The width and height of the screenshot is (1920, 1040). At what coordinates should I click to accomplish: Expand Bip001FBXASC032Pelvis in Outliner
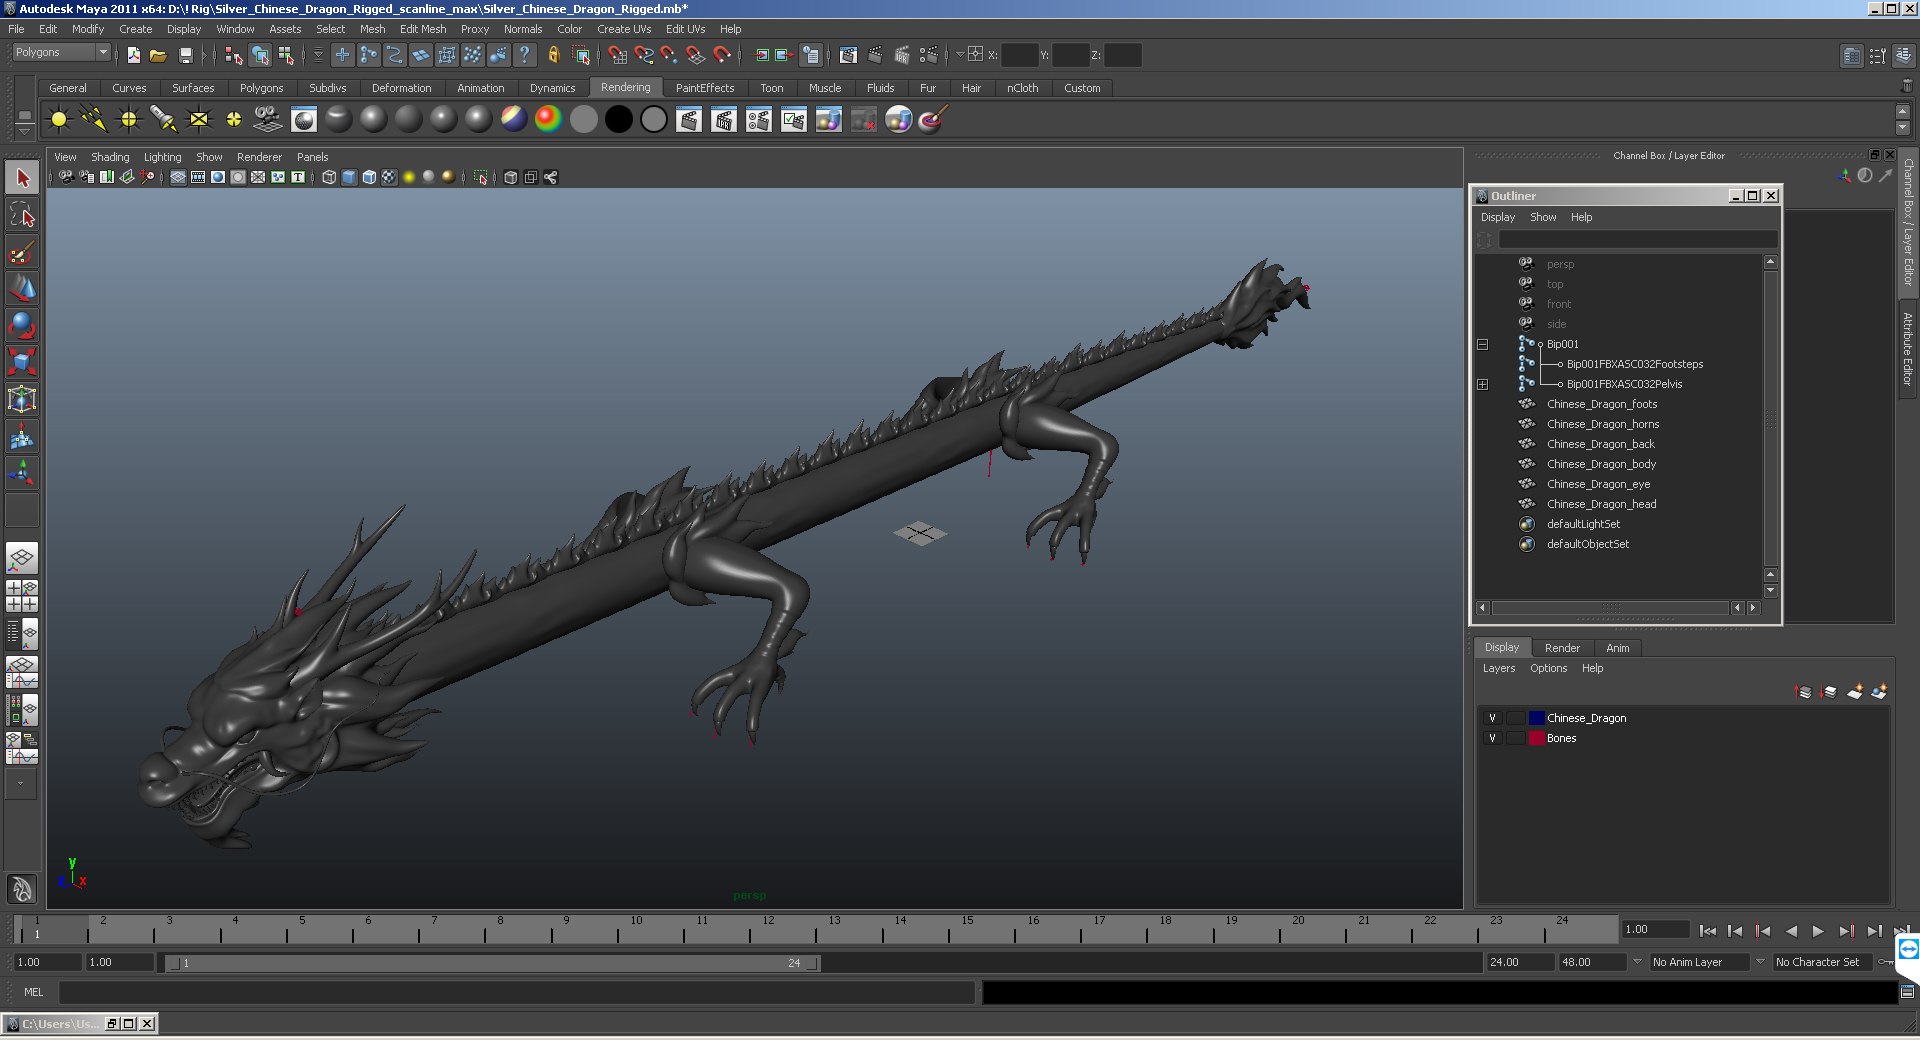click(1482, 384)
